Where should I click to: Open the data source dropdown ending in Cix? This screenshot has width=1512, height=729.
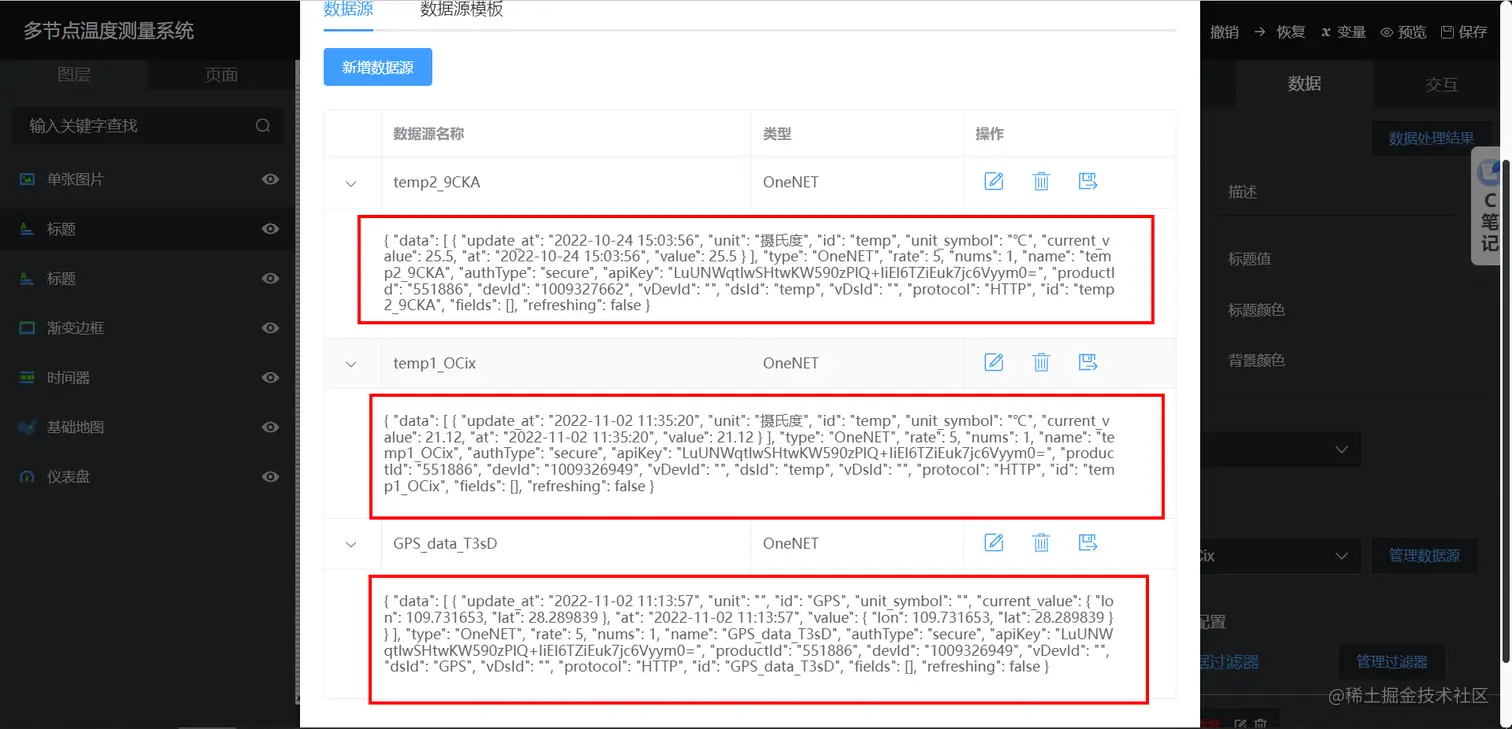click(1282, 555)
